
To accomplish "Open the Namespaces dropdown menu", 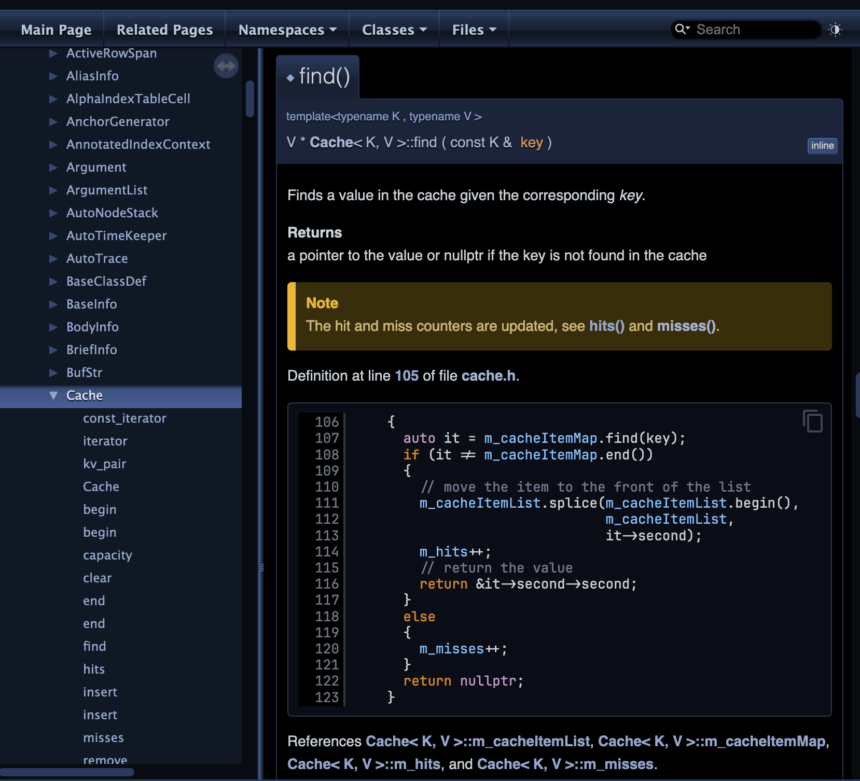I will [287, 30].
